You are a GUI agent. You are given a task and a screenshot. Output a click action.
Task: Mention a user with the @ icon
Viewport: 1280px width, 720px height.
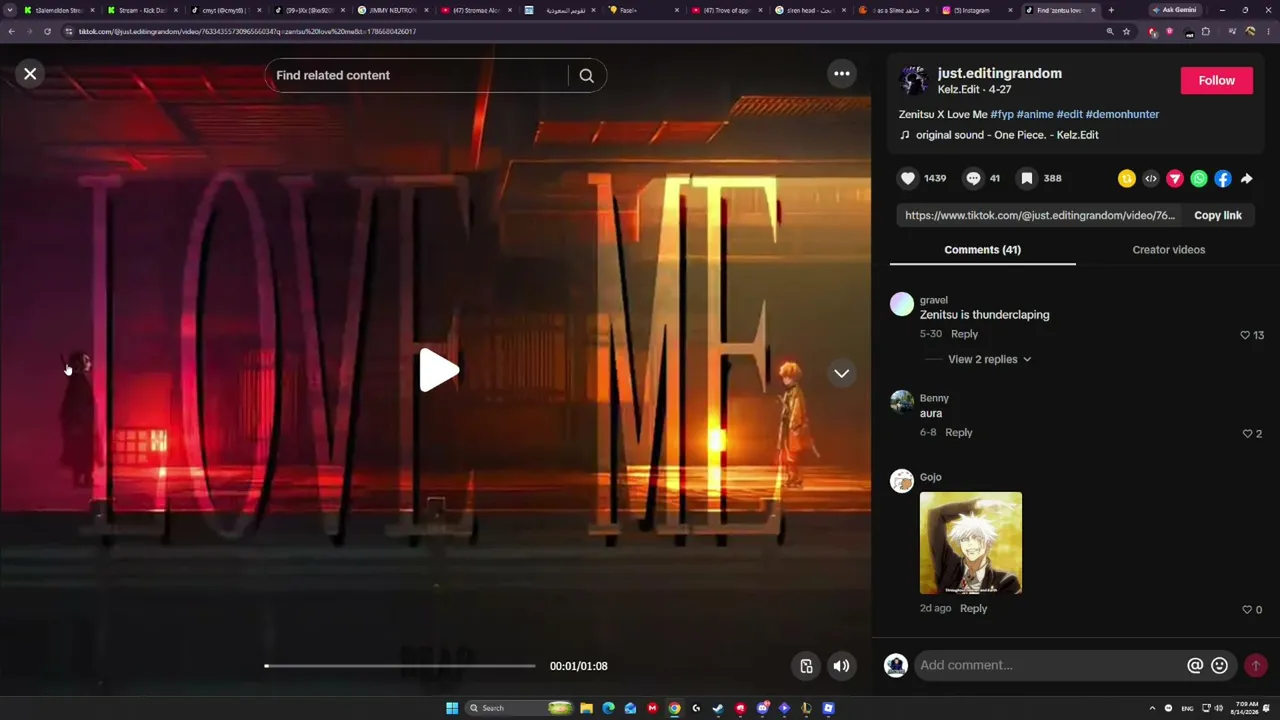point(1195,665)
